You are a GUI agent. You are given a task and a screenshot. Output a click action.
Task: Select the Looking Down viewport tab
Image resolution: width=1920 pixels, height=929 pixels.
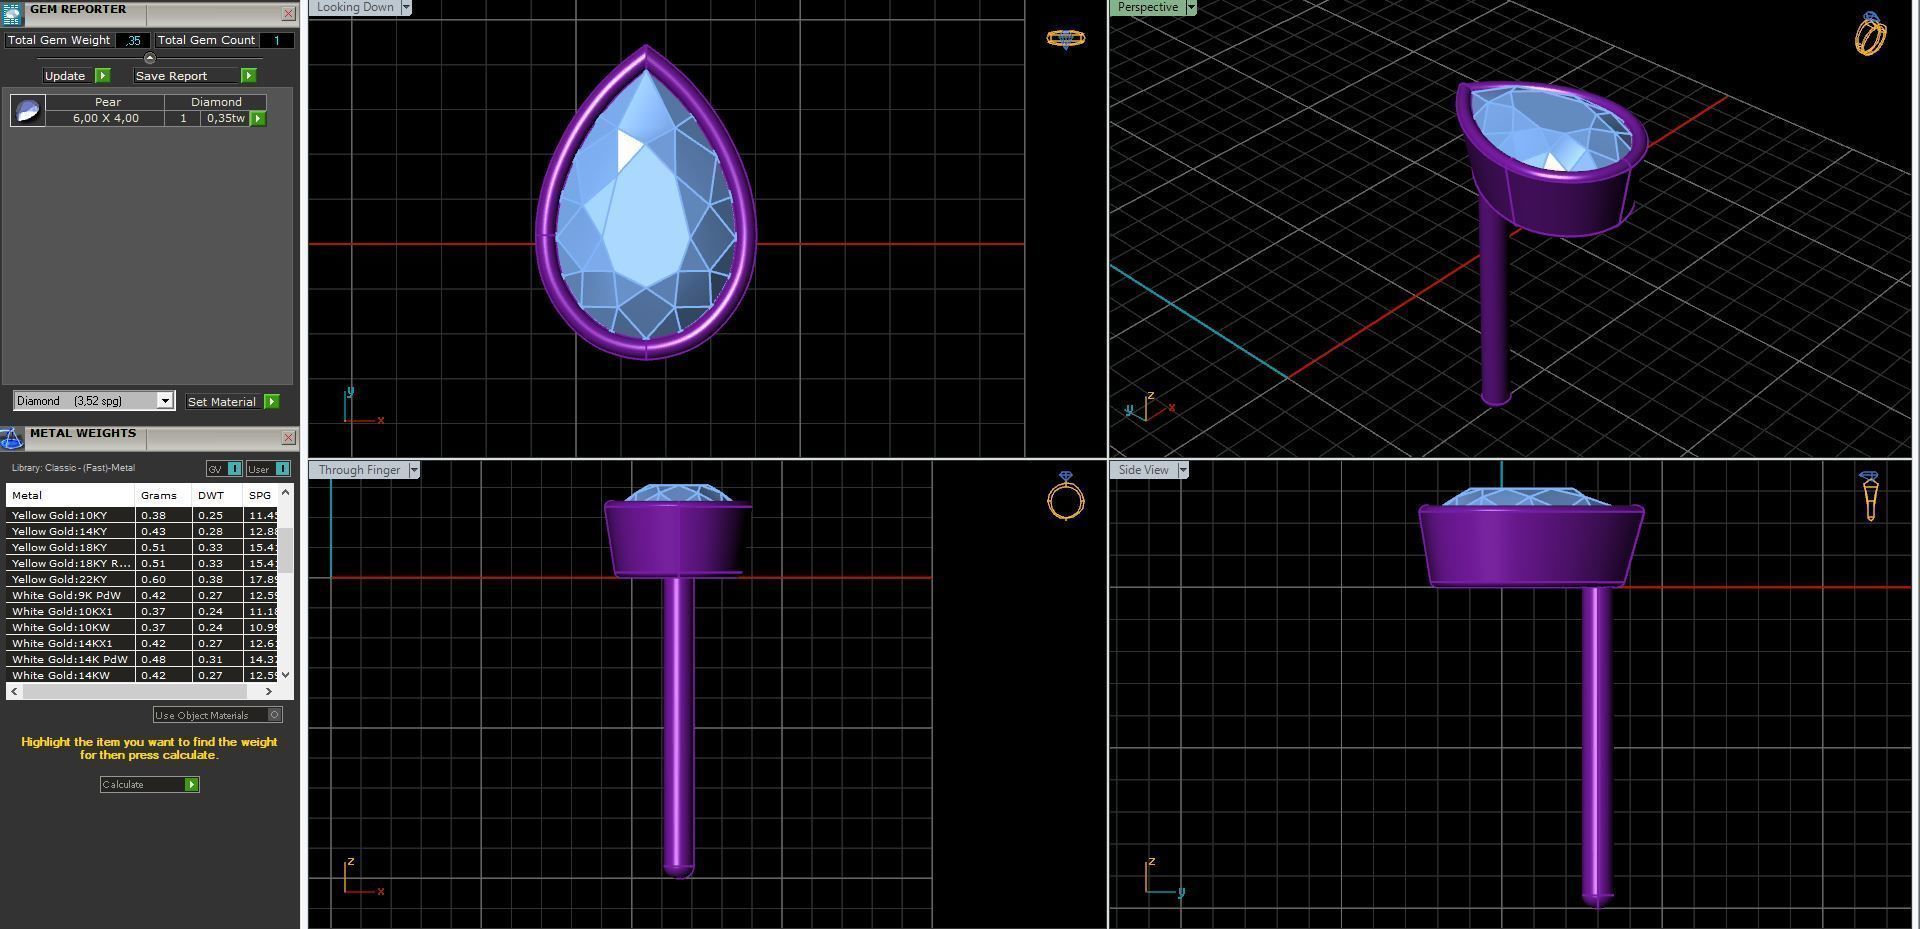[355, 7]
